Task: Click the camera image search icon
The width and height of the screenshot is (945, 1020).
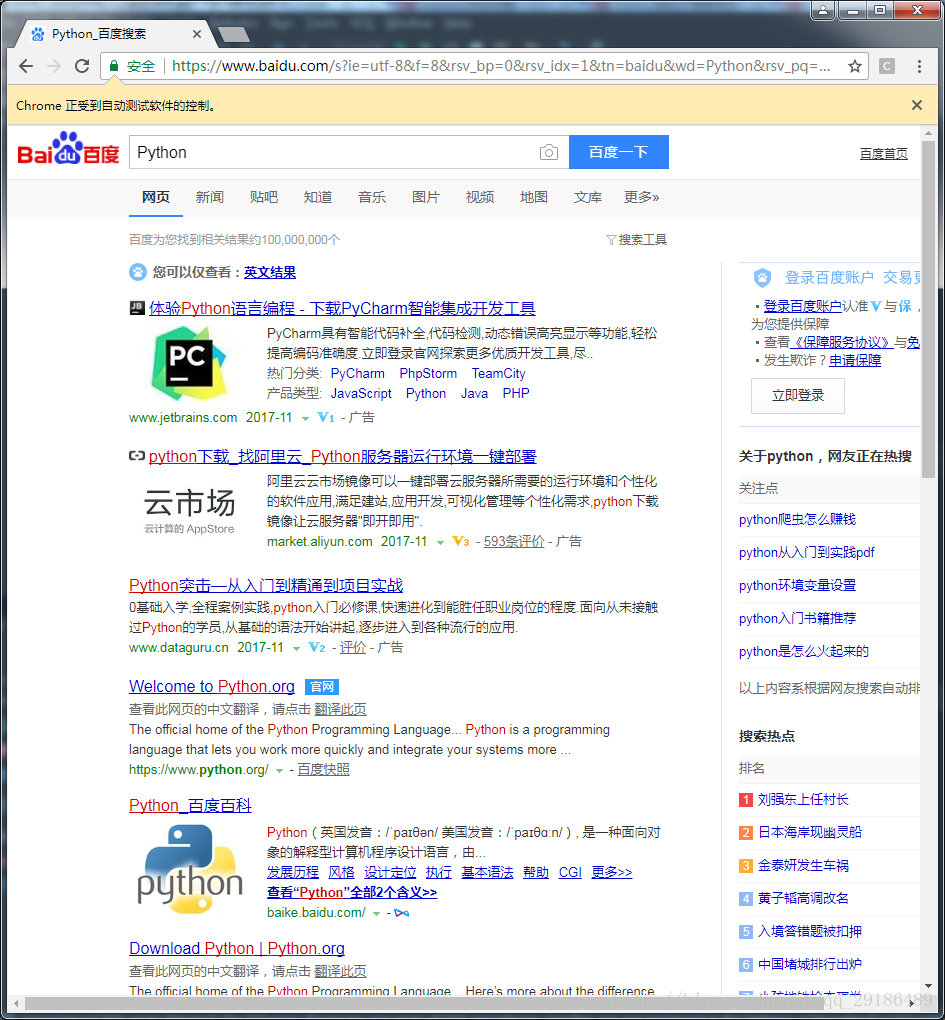Action: pos(549,152)
